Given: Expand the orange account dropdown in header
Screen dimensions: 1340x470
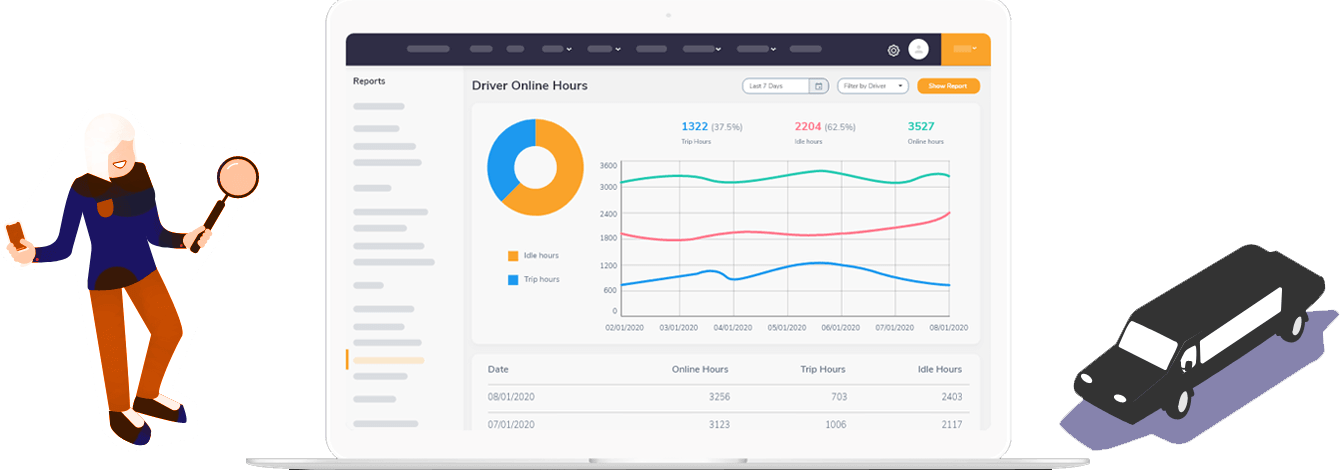Looking at the screenshot, I should point(965,49).
